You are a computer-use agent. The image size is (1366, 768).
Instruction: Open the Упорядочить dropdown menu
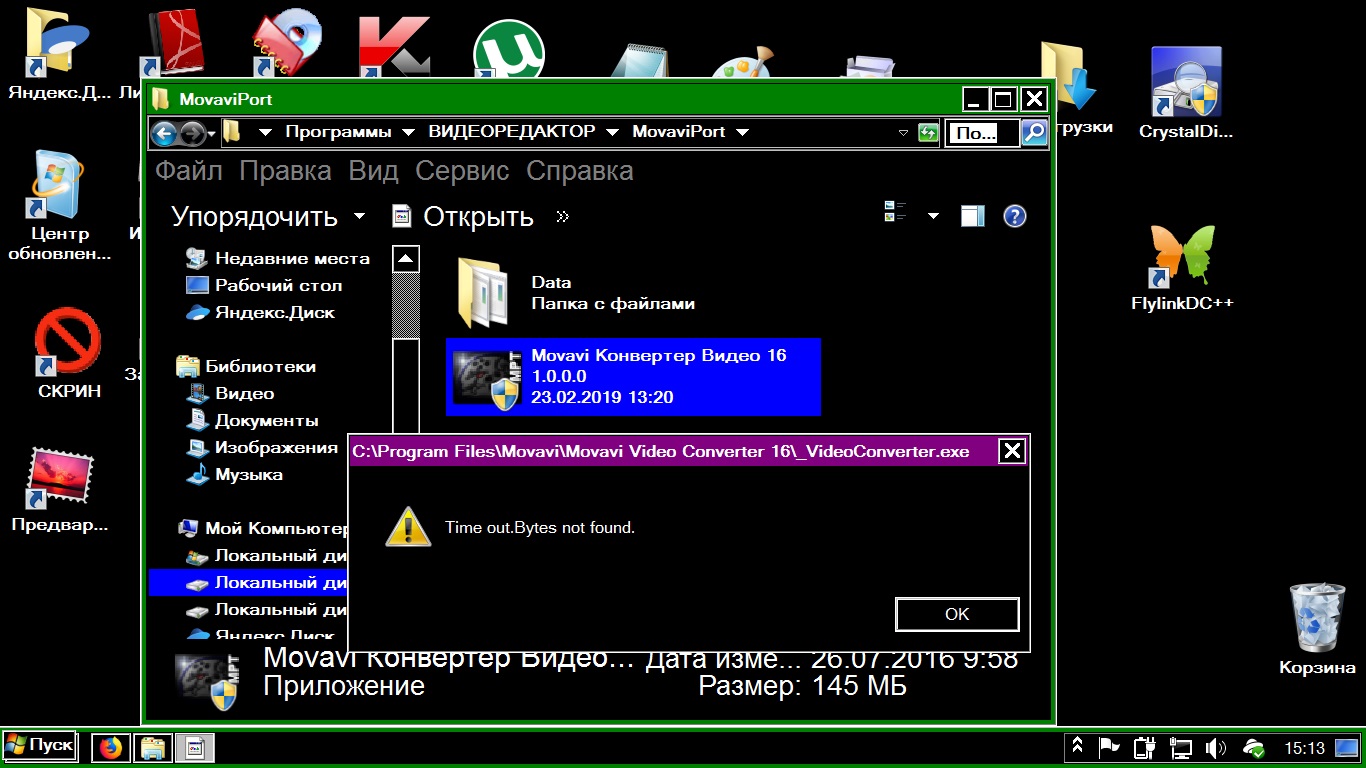click(268, 217)
